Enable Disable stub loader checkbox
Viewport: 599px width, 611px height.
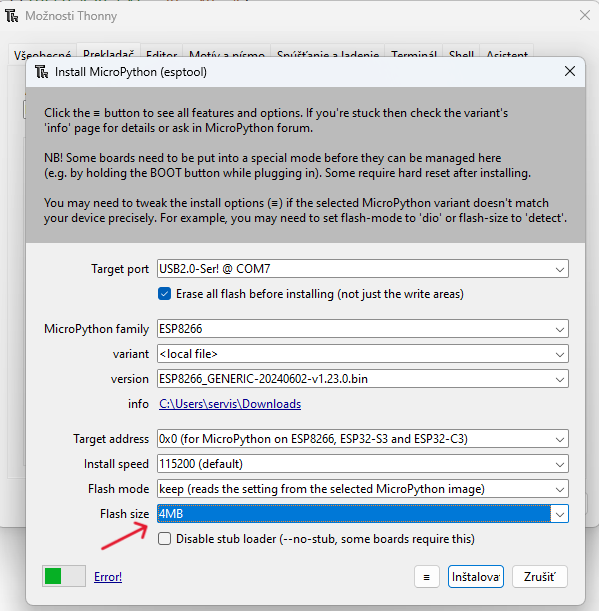[x=164, y=539]
